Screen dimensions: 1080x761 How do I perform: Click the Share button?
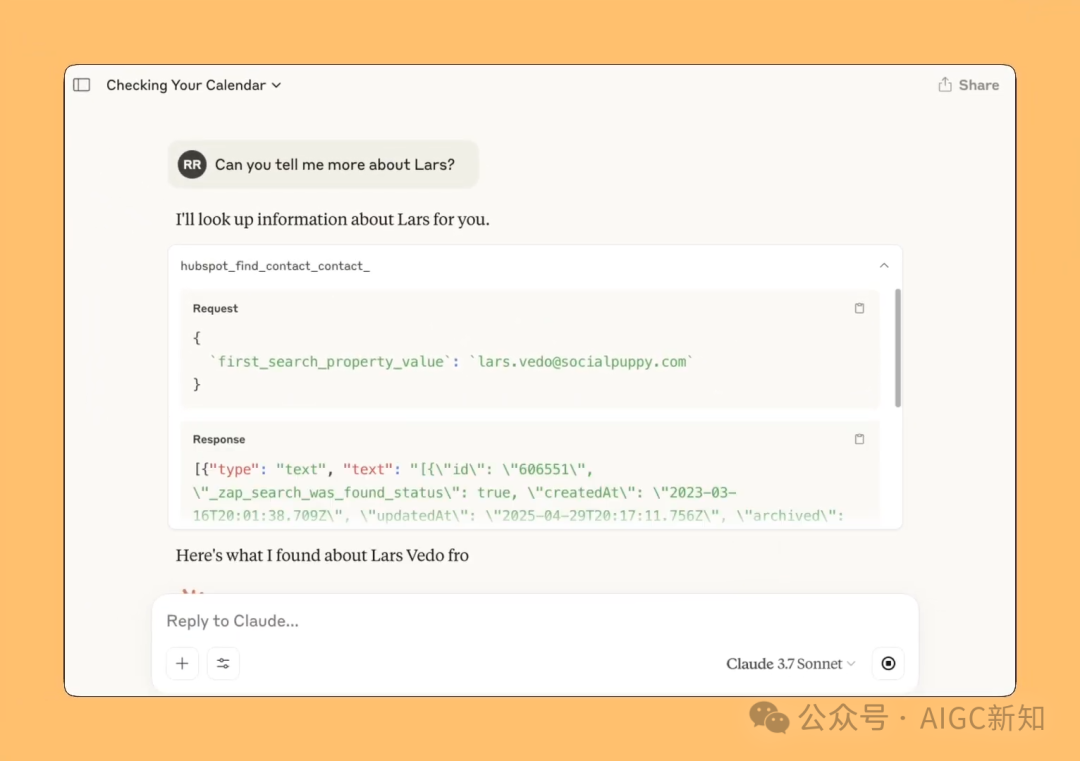[x=968, y=85]
